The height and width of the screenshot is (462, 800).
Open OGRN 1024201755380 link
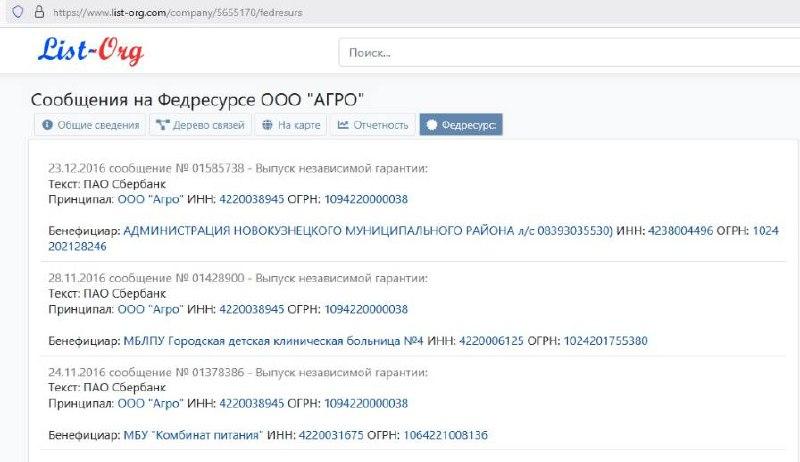[606, 341]
